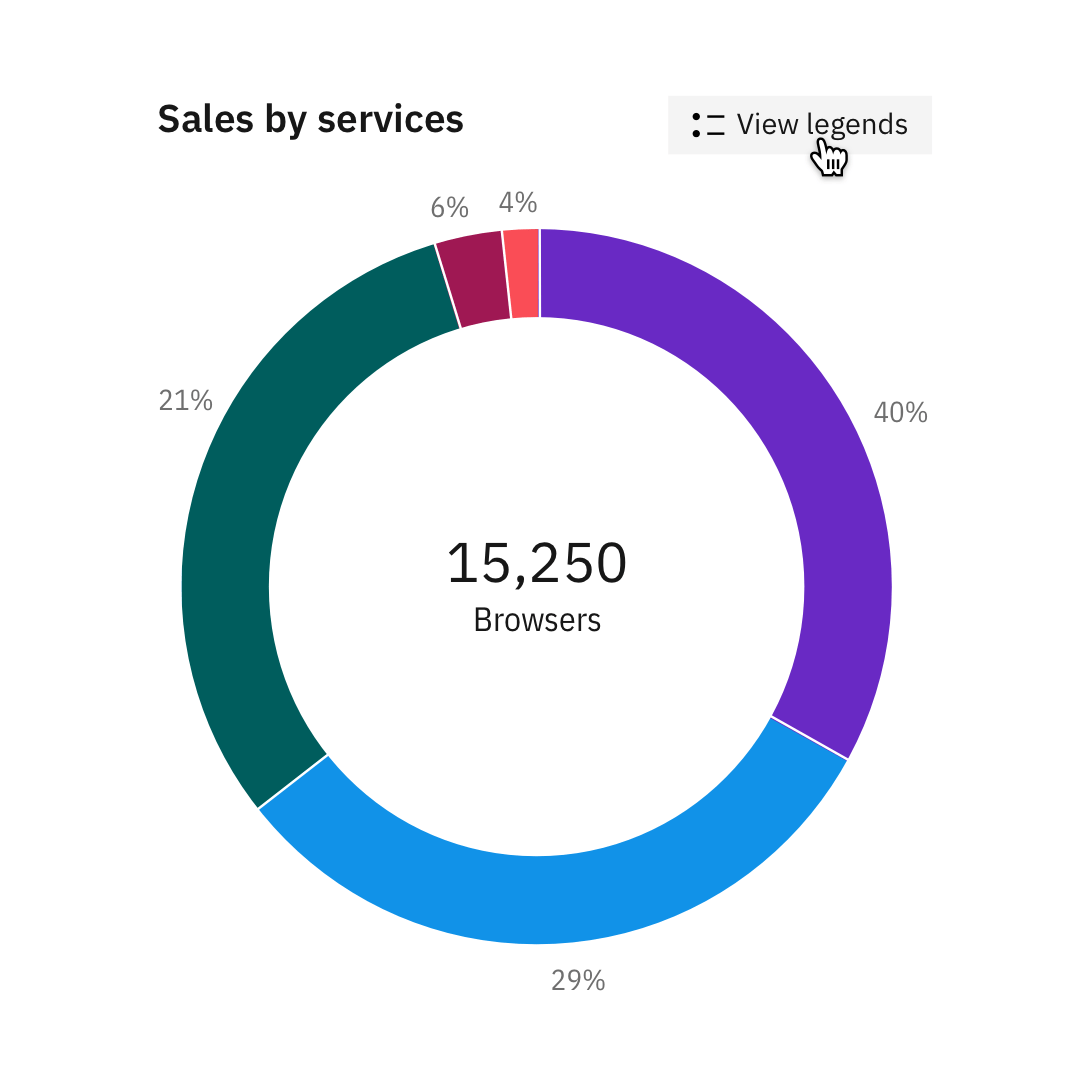The height and width of the screenshot is (1088, 1088).
Task: Select the coral red 4% slice
Action: [x=523, y=274]
